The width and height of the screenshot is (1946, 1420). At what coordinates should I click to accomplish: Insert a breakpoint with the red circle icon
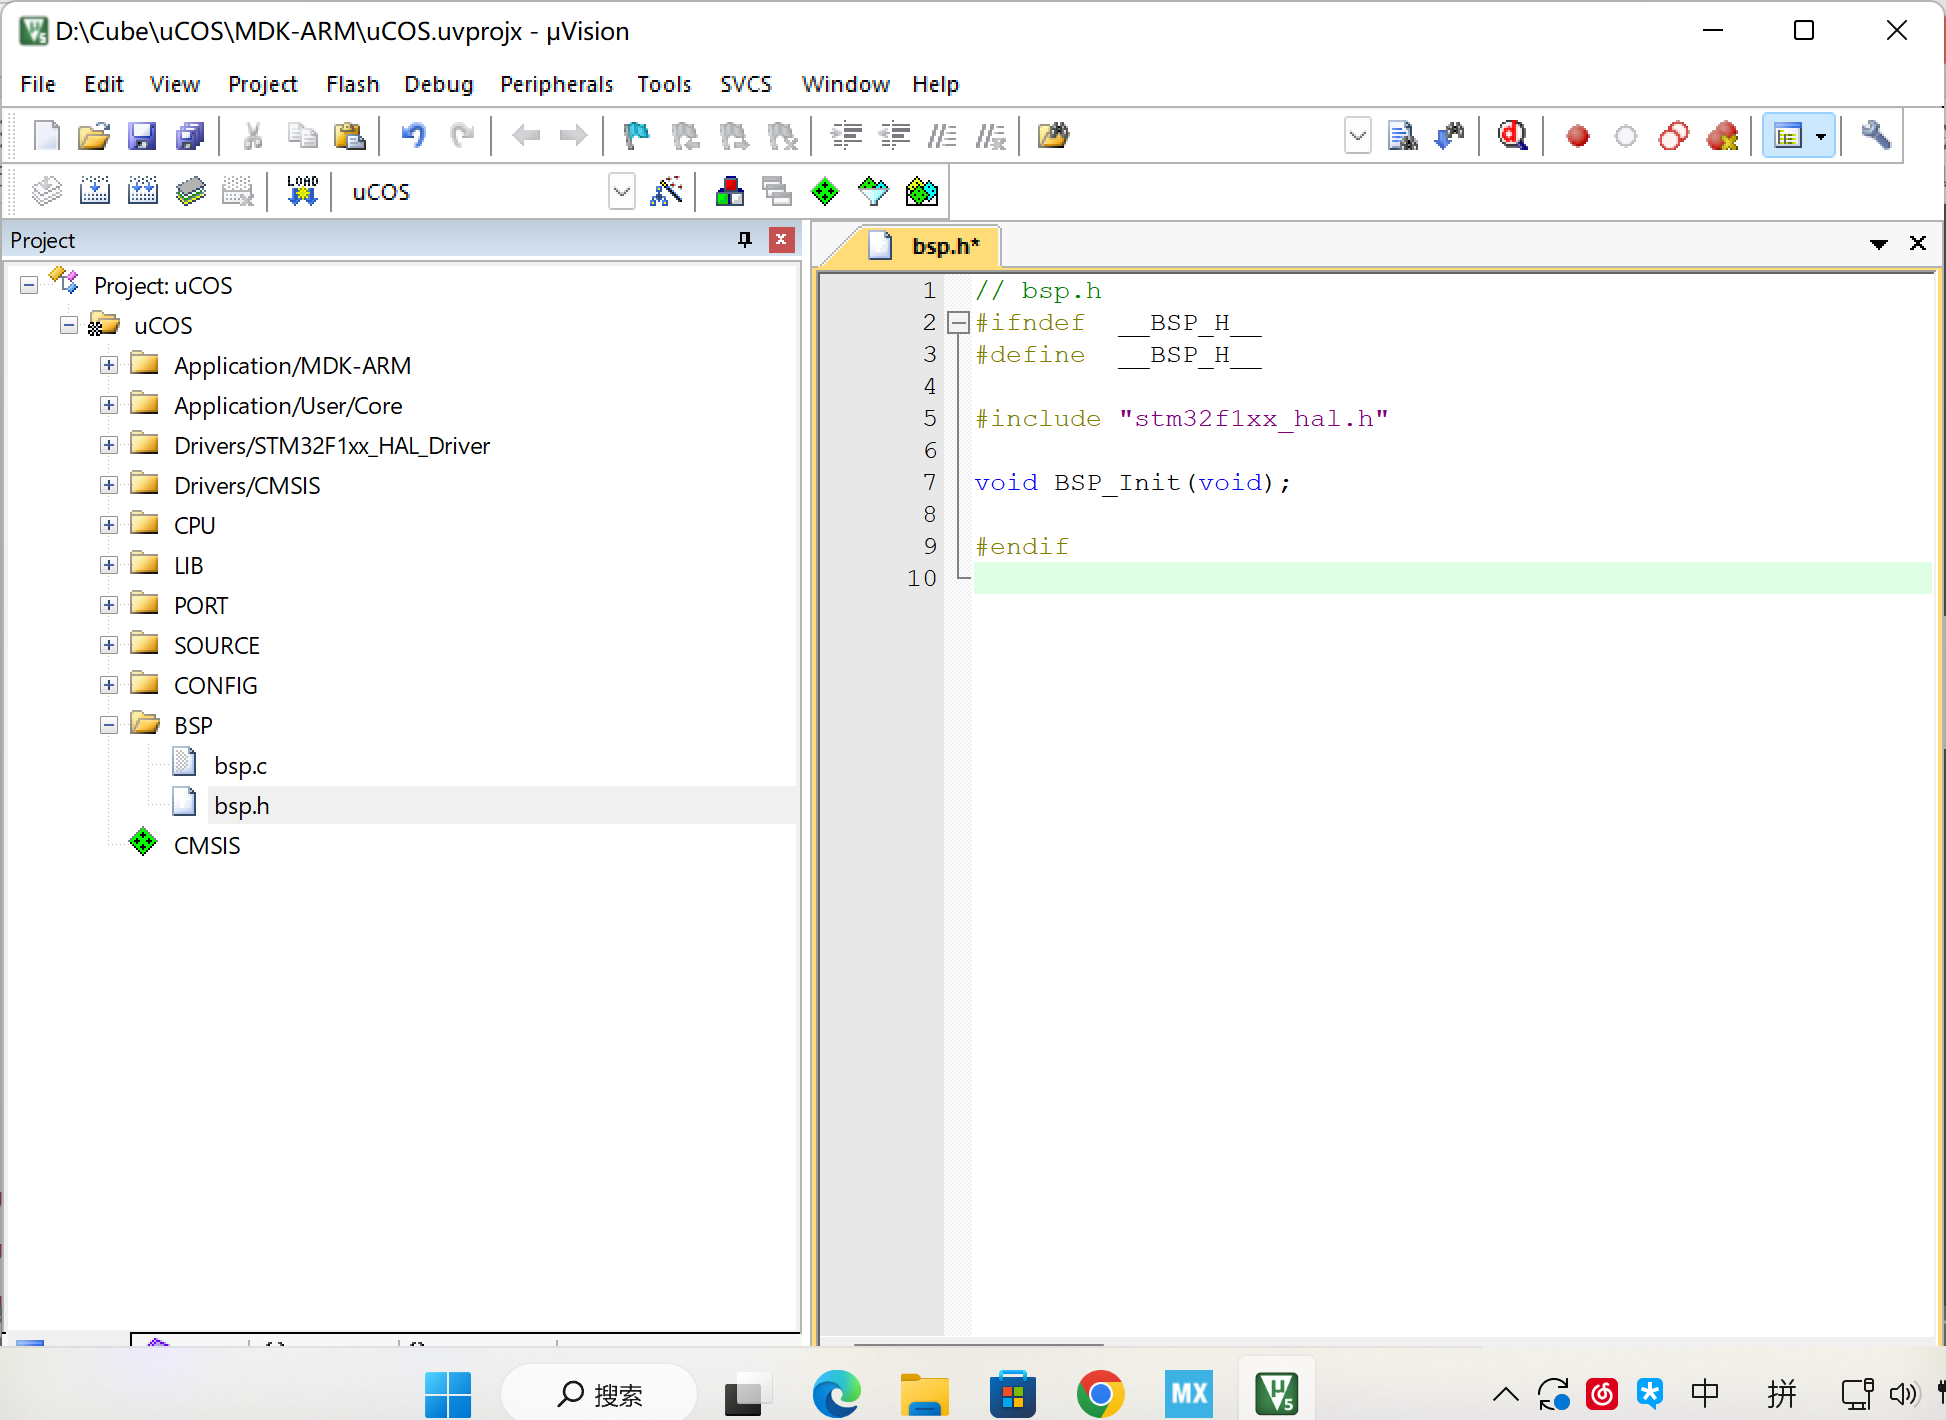(1577, 135)
